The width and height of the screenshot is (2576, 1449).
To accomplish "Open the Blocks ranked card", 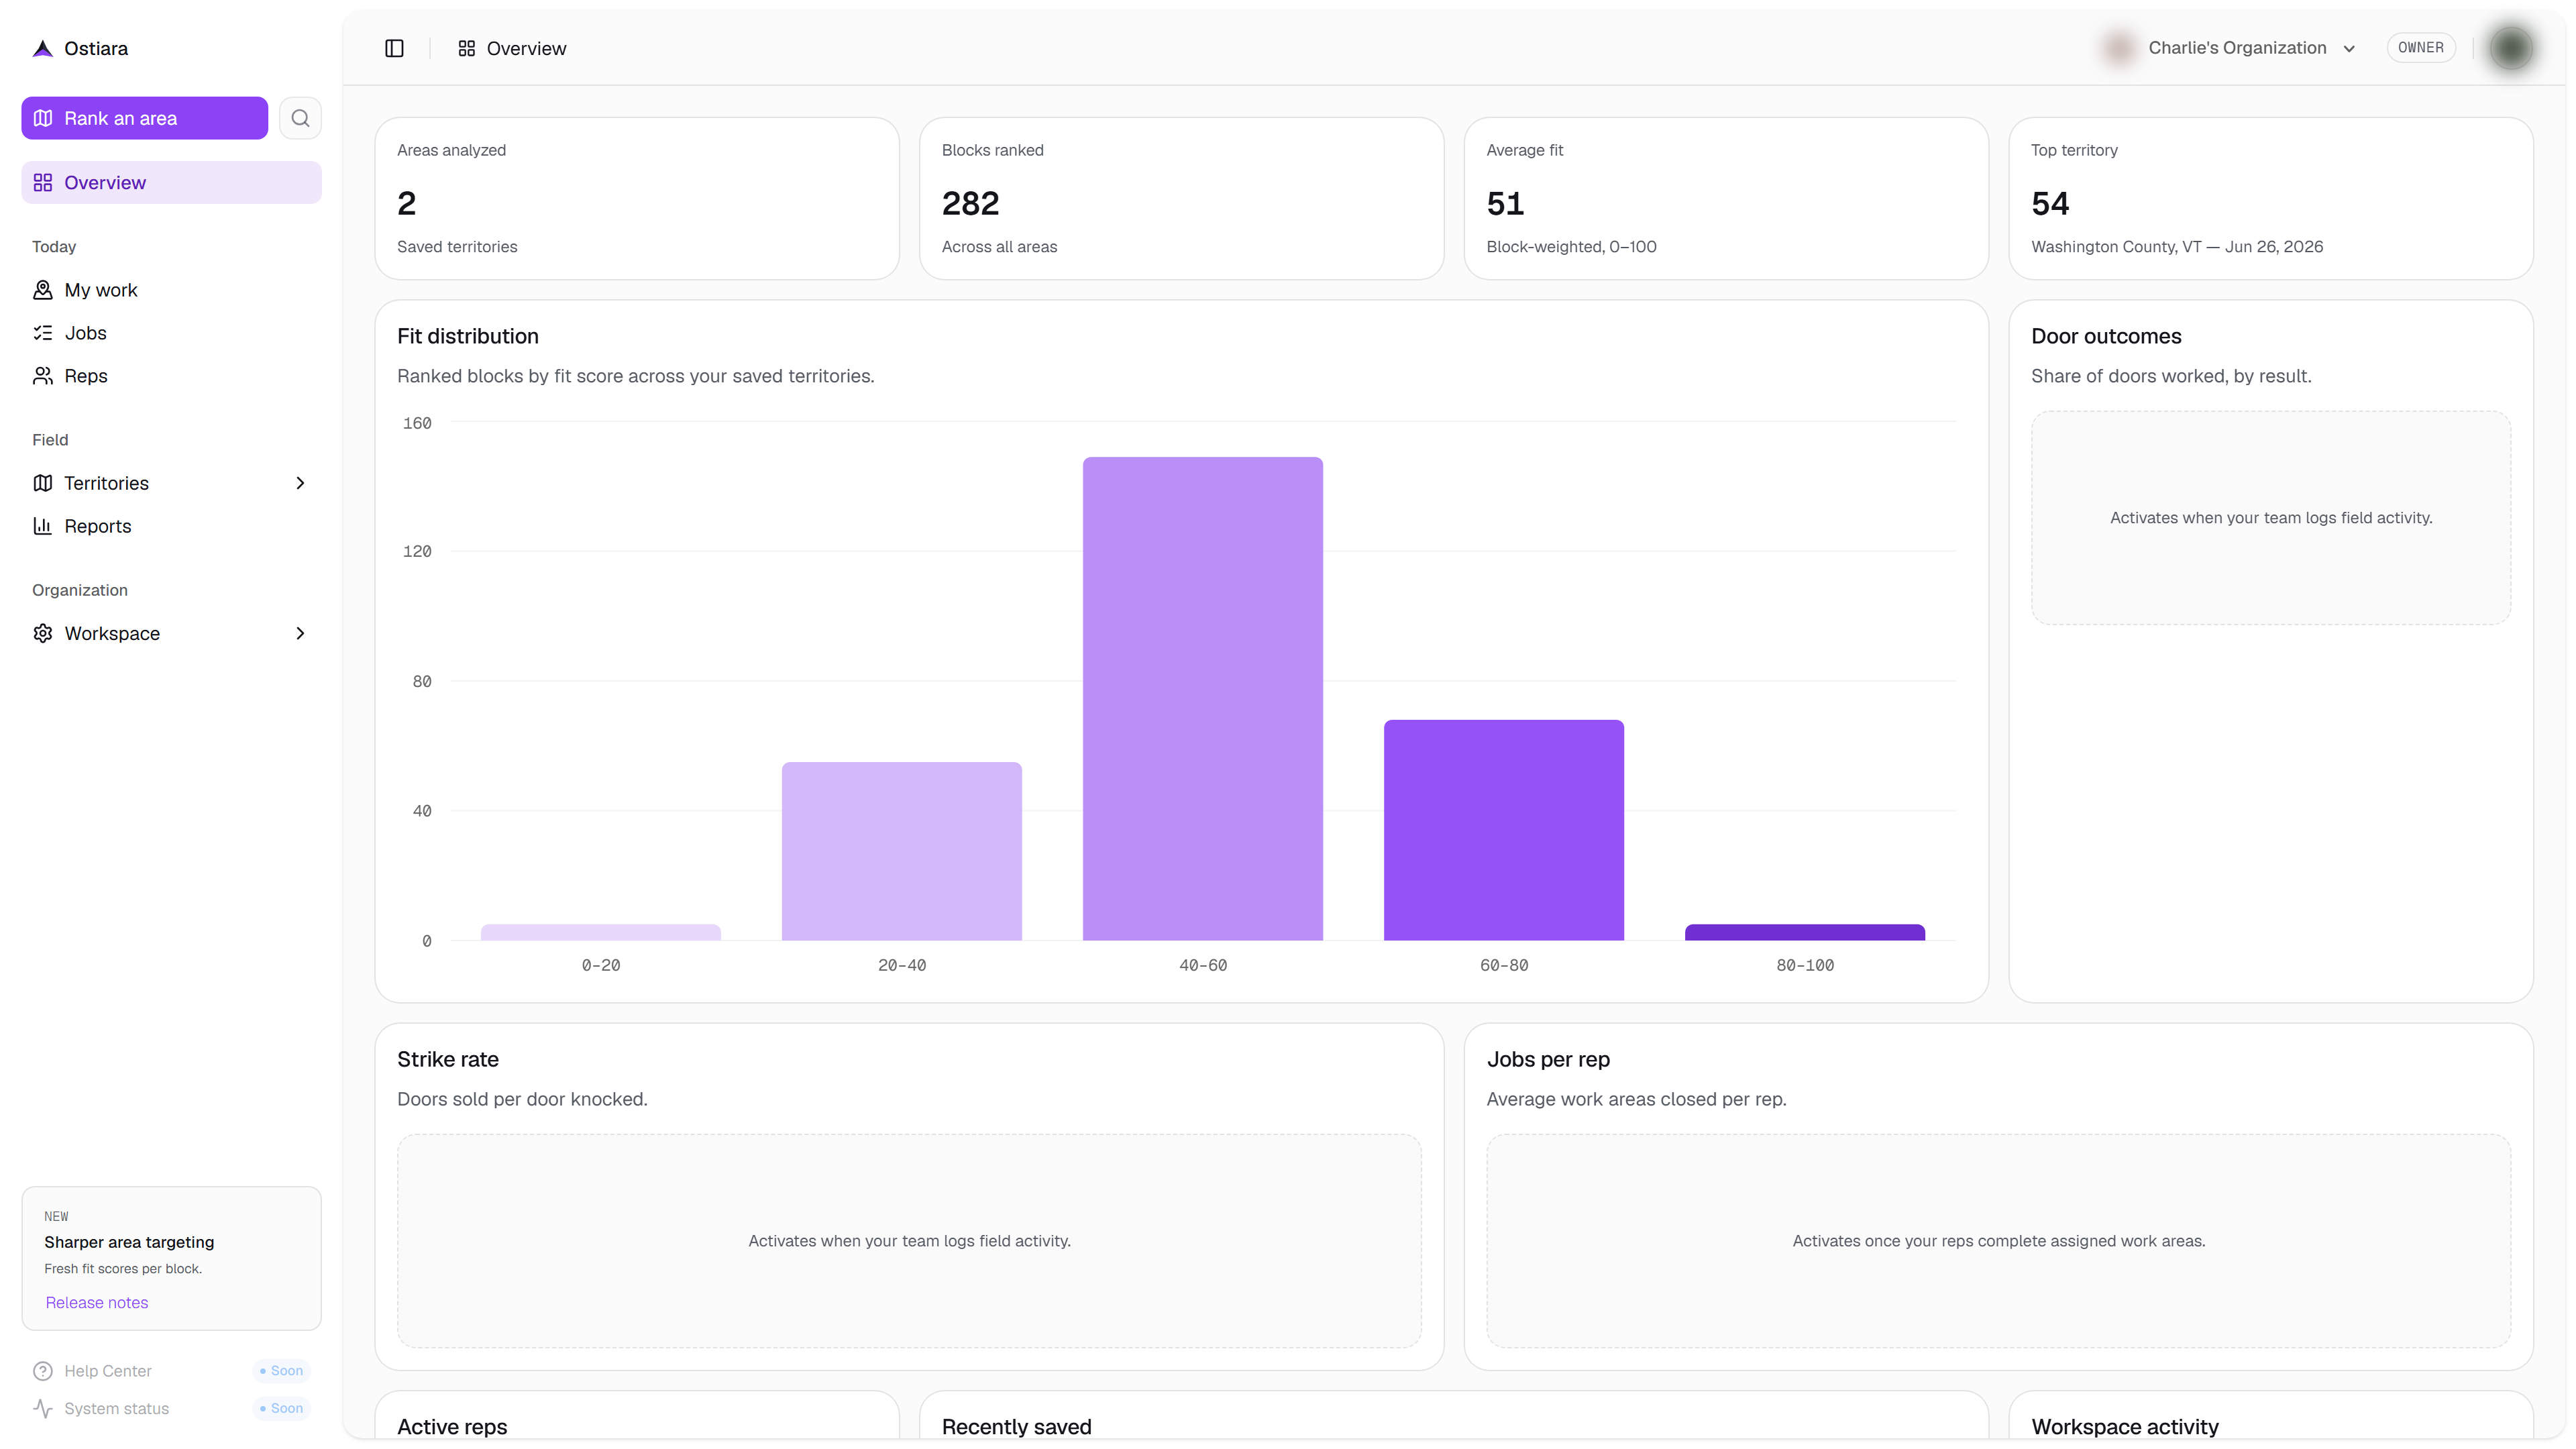I will coord(1181,198).
